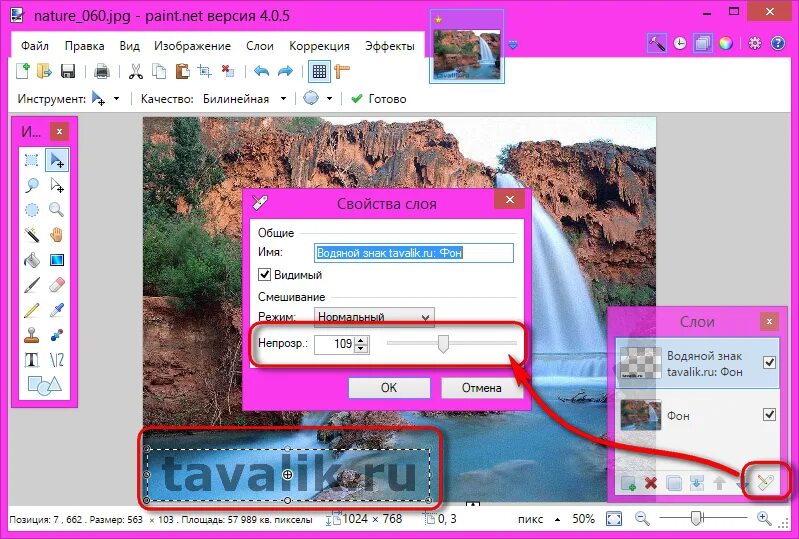The image size is (799, 539).
Task: Paste from clipboard using the Paste icon
Action: point(182,71)
